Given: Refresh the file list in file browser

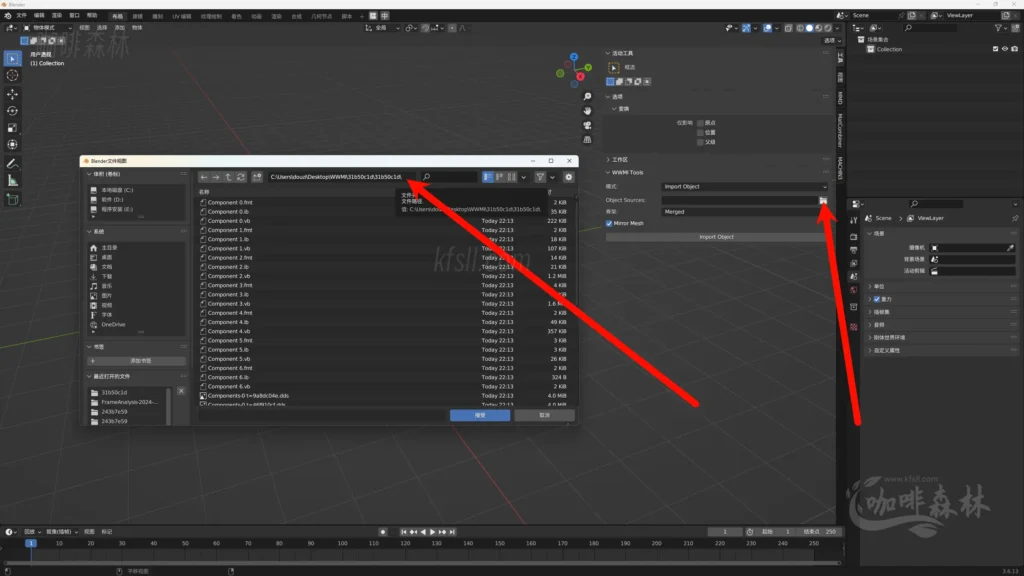Looking at the screenshot, I should 241,177.
